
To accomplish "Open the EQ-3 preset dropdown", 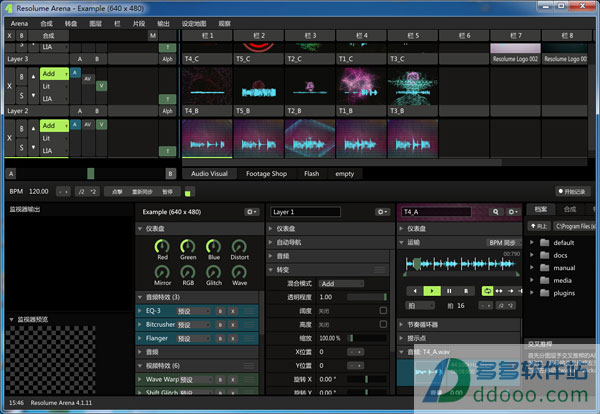I will 194,311.
